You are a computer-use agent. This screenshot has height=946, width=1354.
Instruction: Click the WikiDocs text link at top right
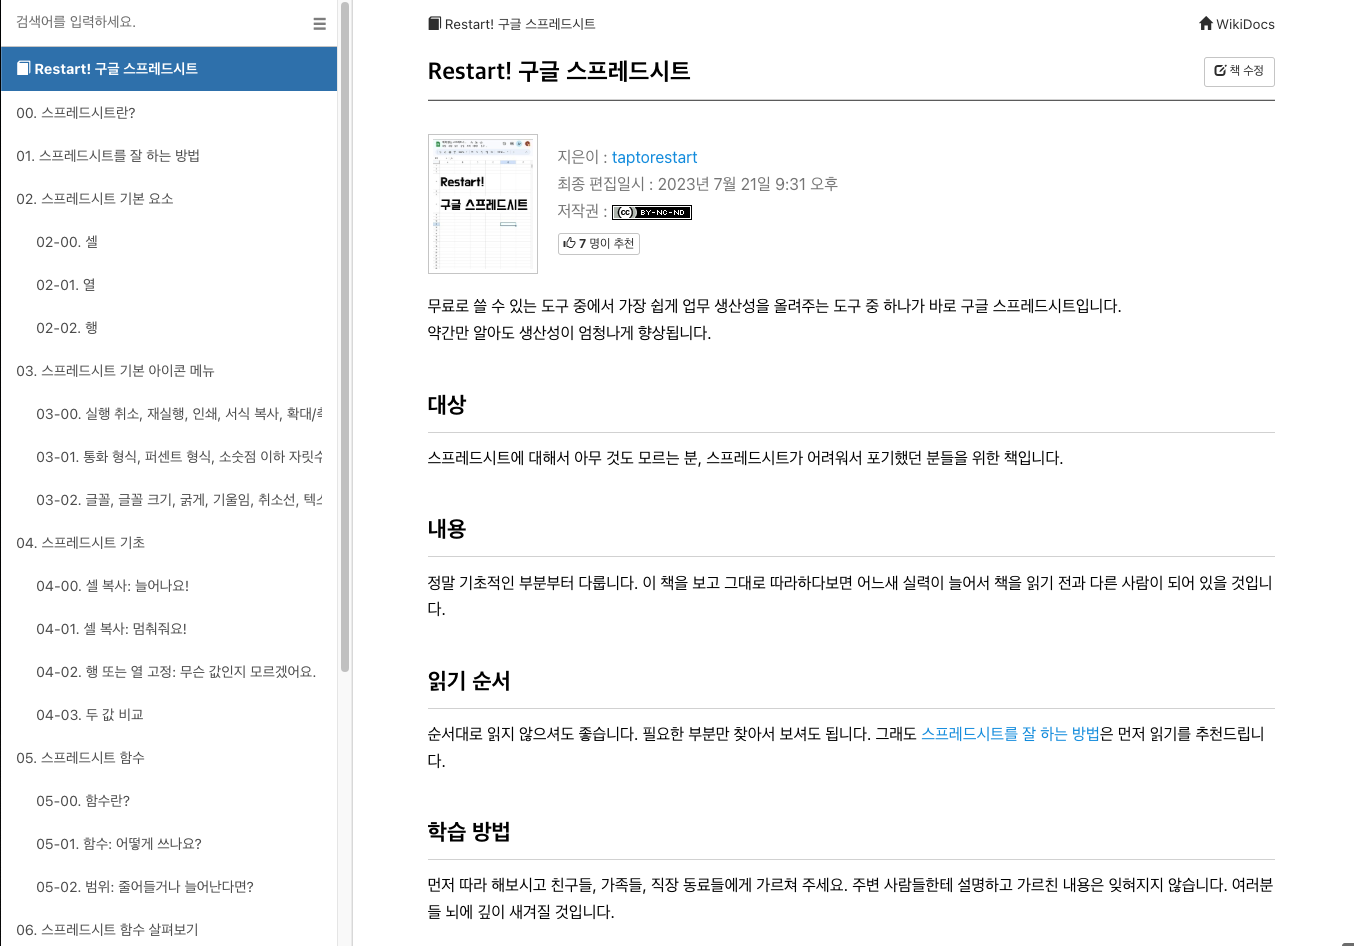point(1245,24)
